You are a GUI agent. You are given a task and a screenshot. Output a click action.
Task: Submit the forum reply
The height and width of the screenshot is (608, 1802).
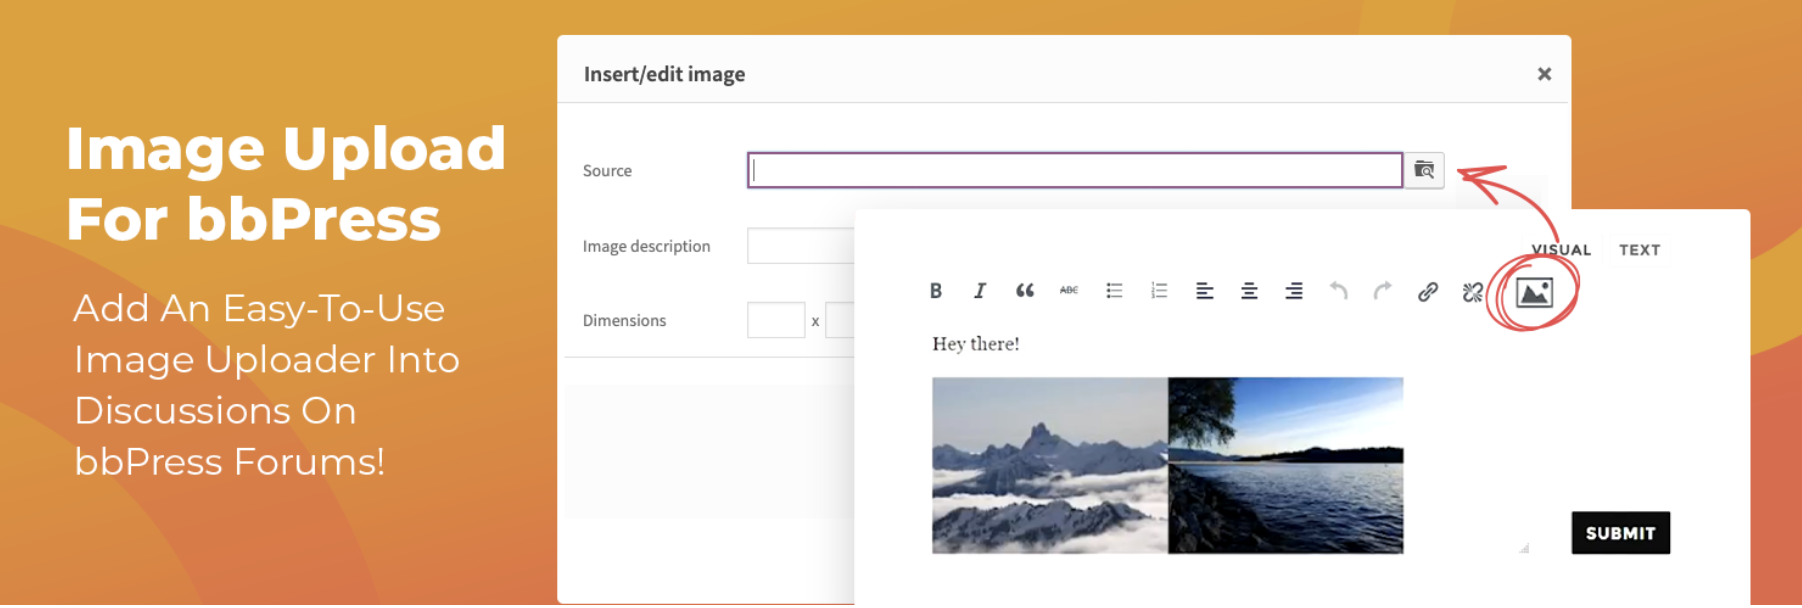[x=1621, y=533]
